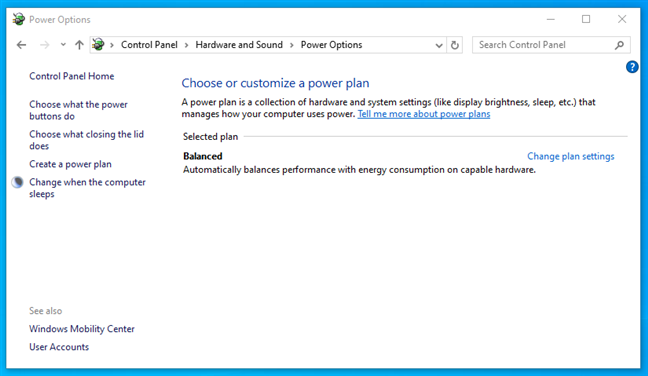Close the Power Options window
The width and height of the screenshot is (648, 376).
622,19
